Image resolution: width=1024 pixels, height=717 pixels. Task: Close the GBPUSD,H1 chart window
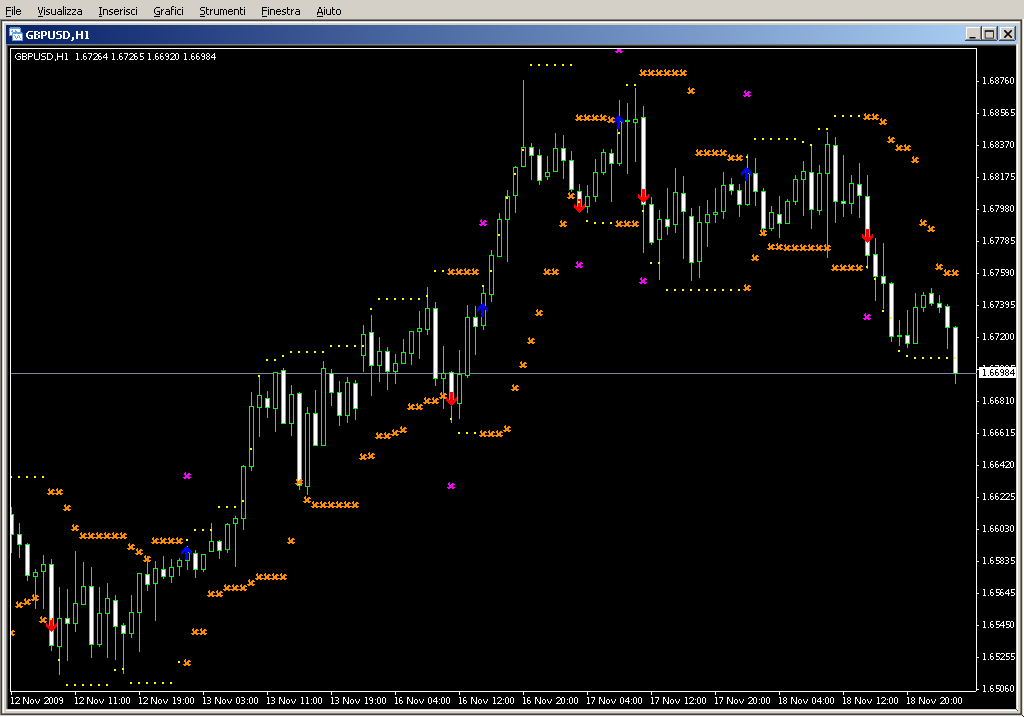pyautogui.click(x=1008, y=34)
